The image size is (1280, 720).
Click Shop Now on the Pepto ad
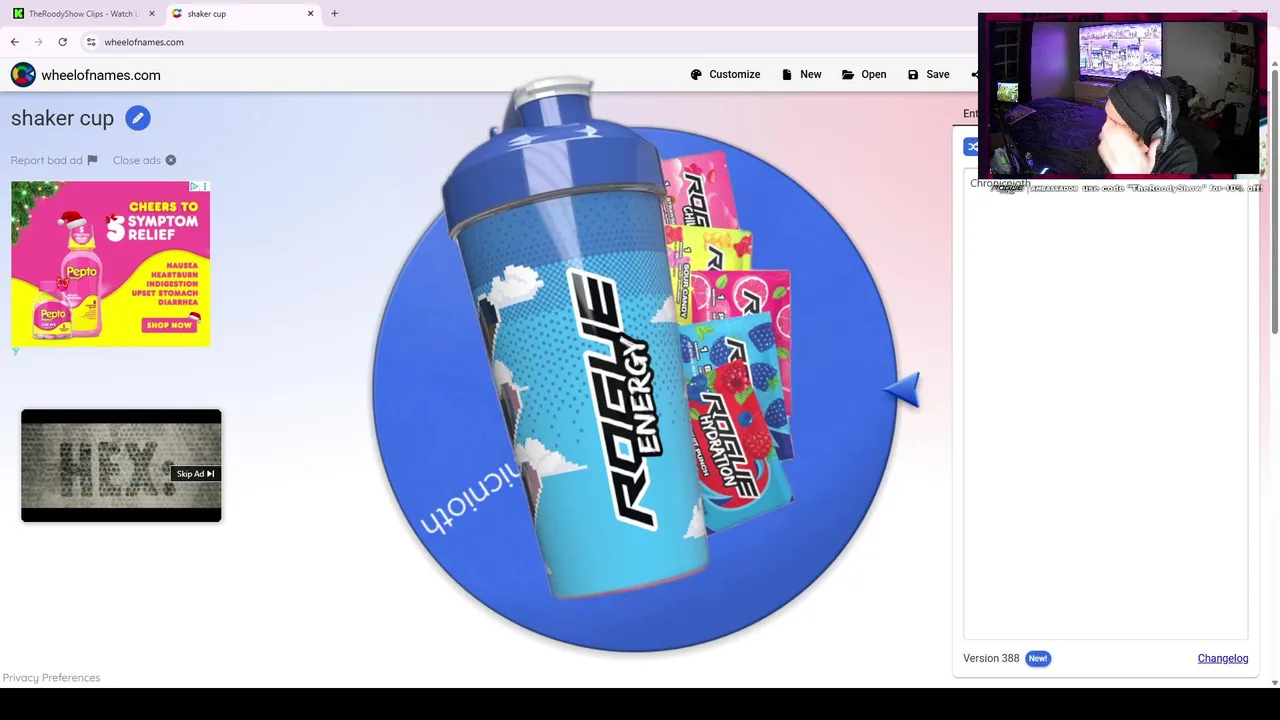[169, 325]
